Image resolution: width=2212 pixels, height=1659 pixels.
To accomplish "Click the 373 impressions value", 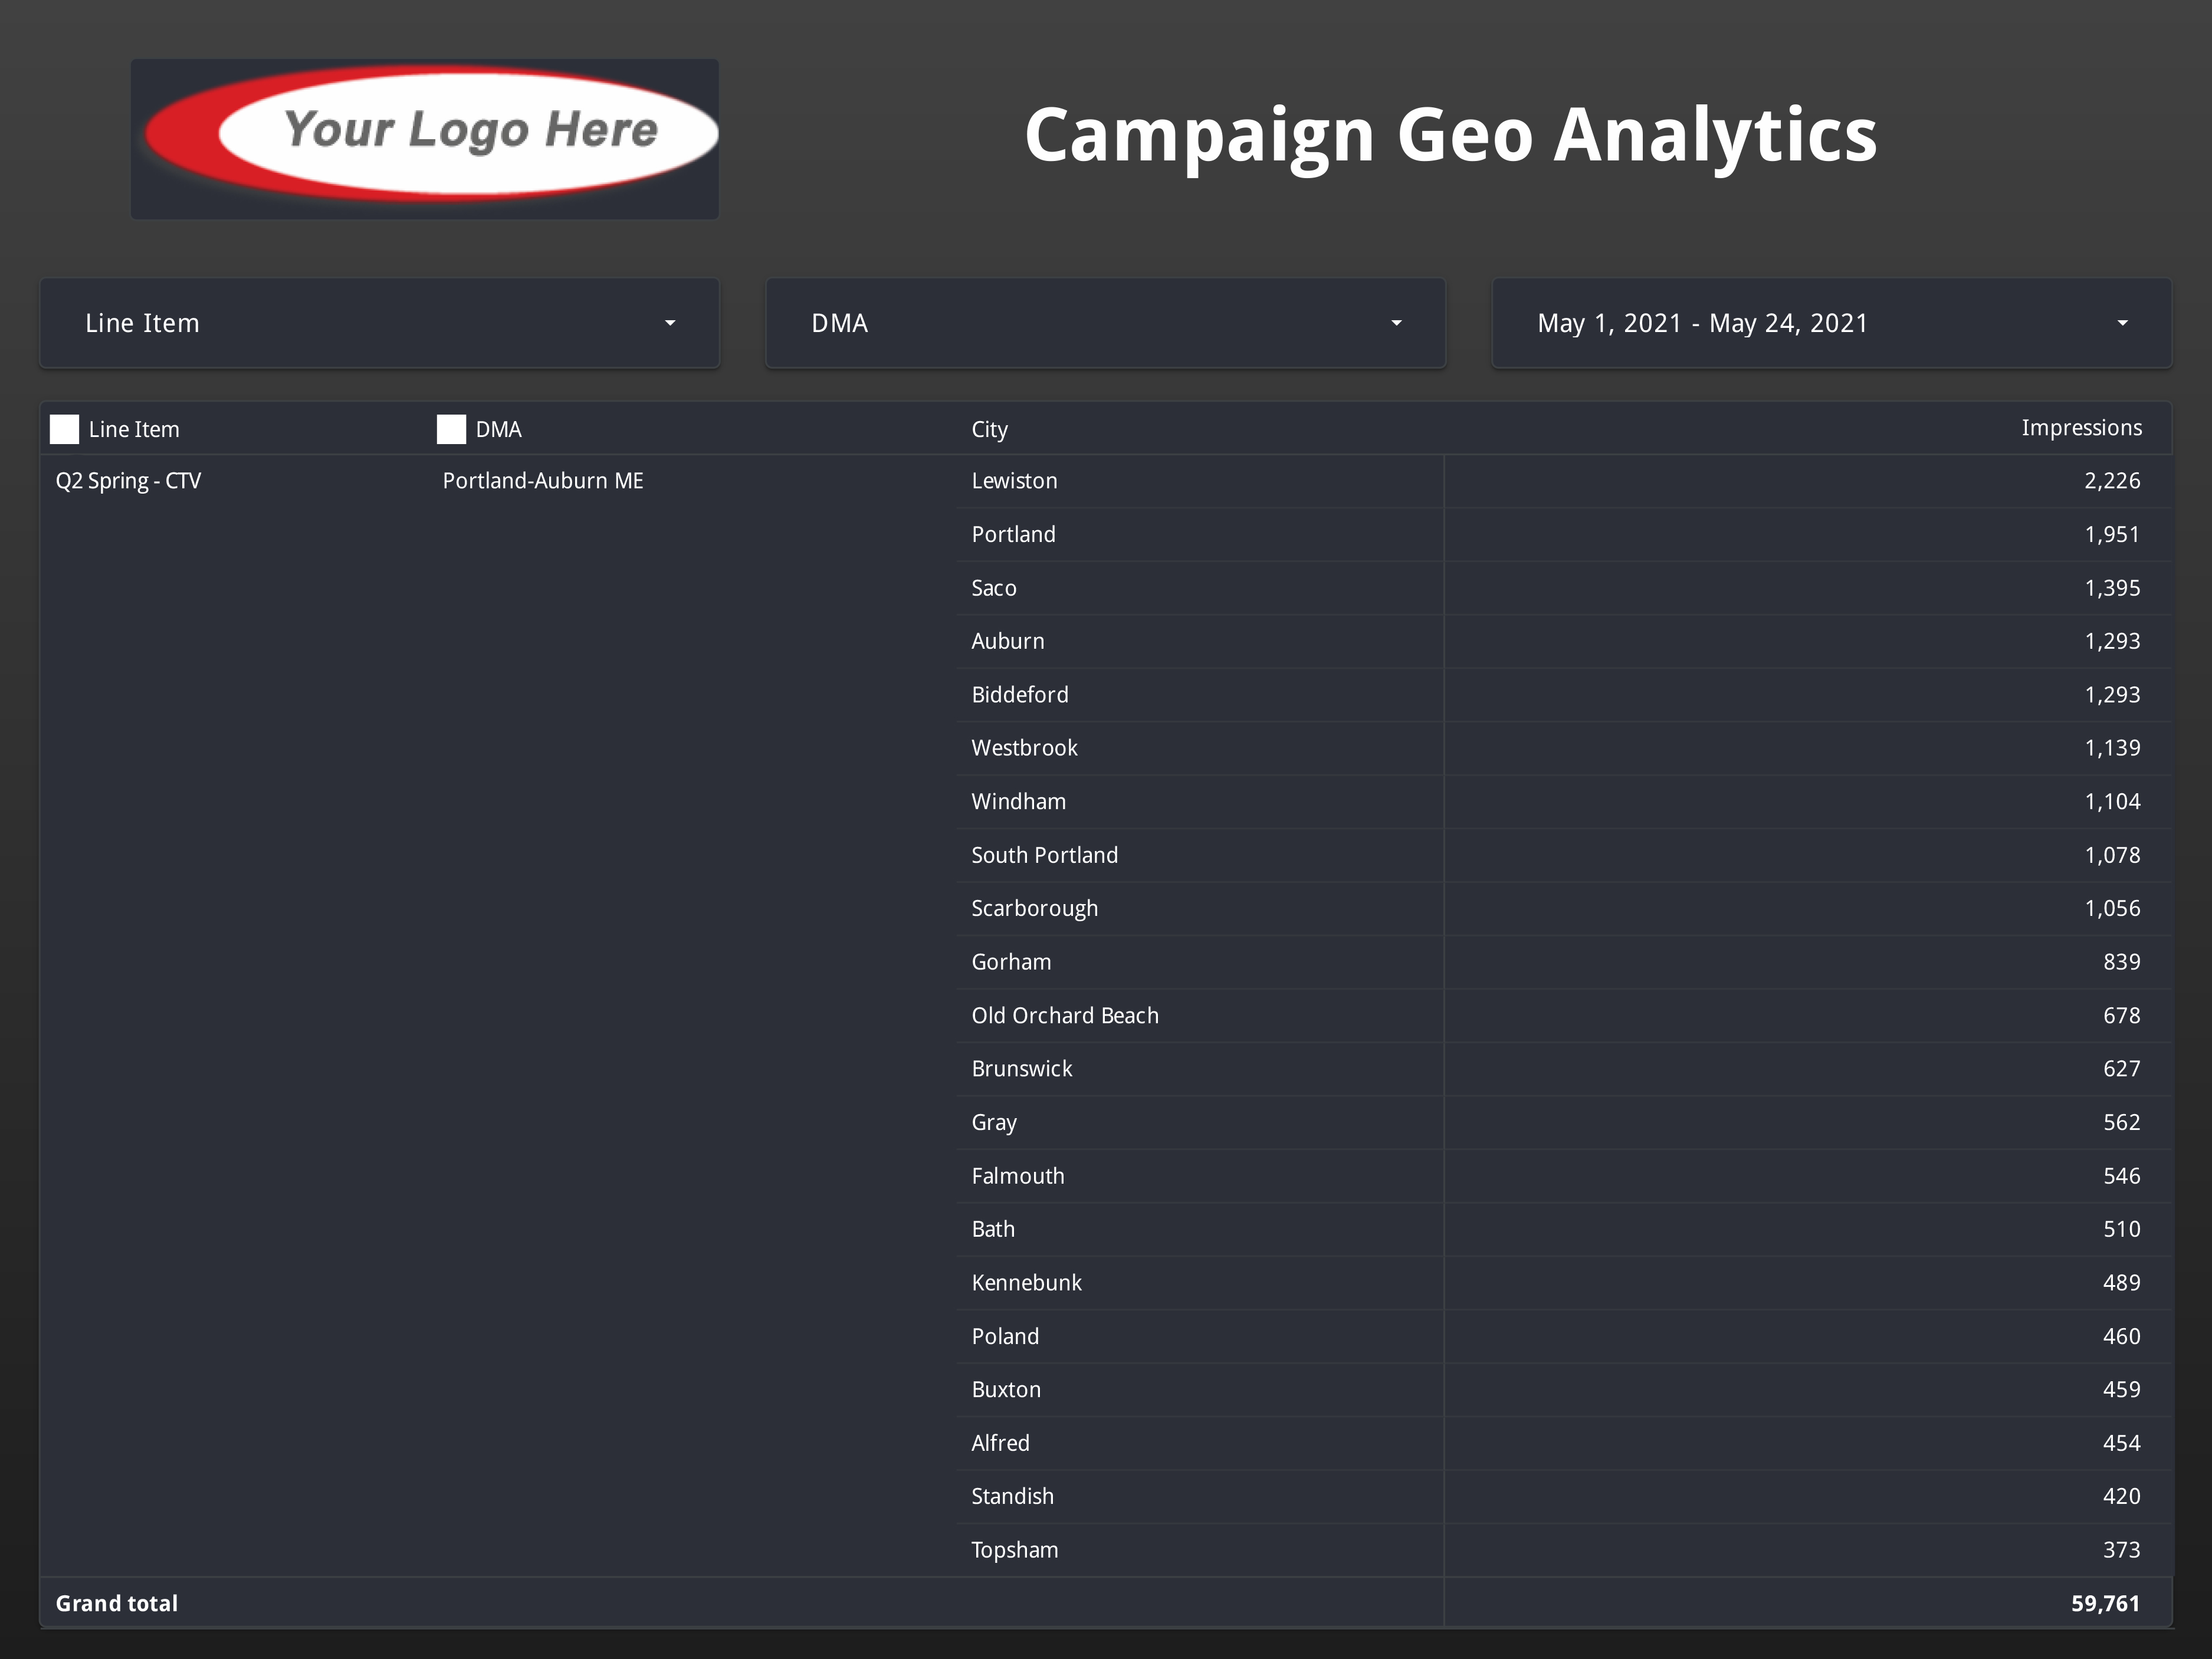I will pos(2121,1550).
